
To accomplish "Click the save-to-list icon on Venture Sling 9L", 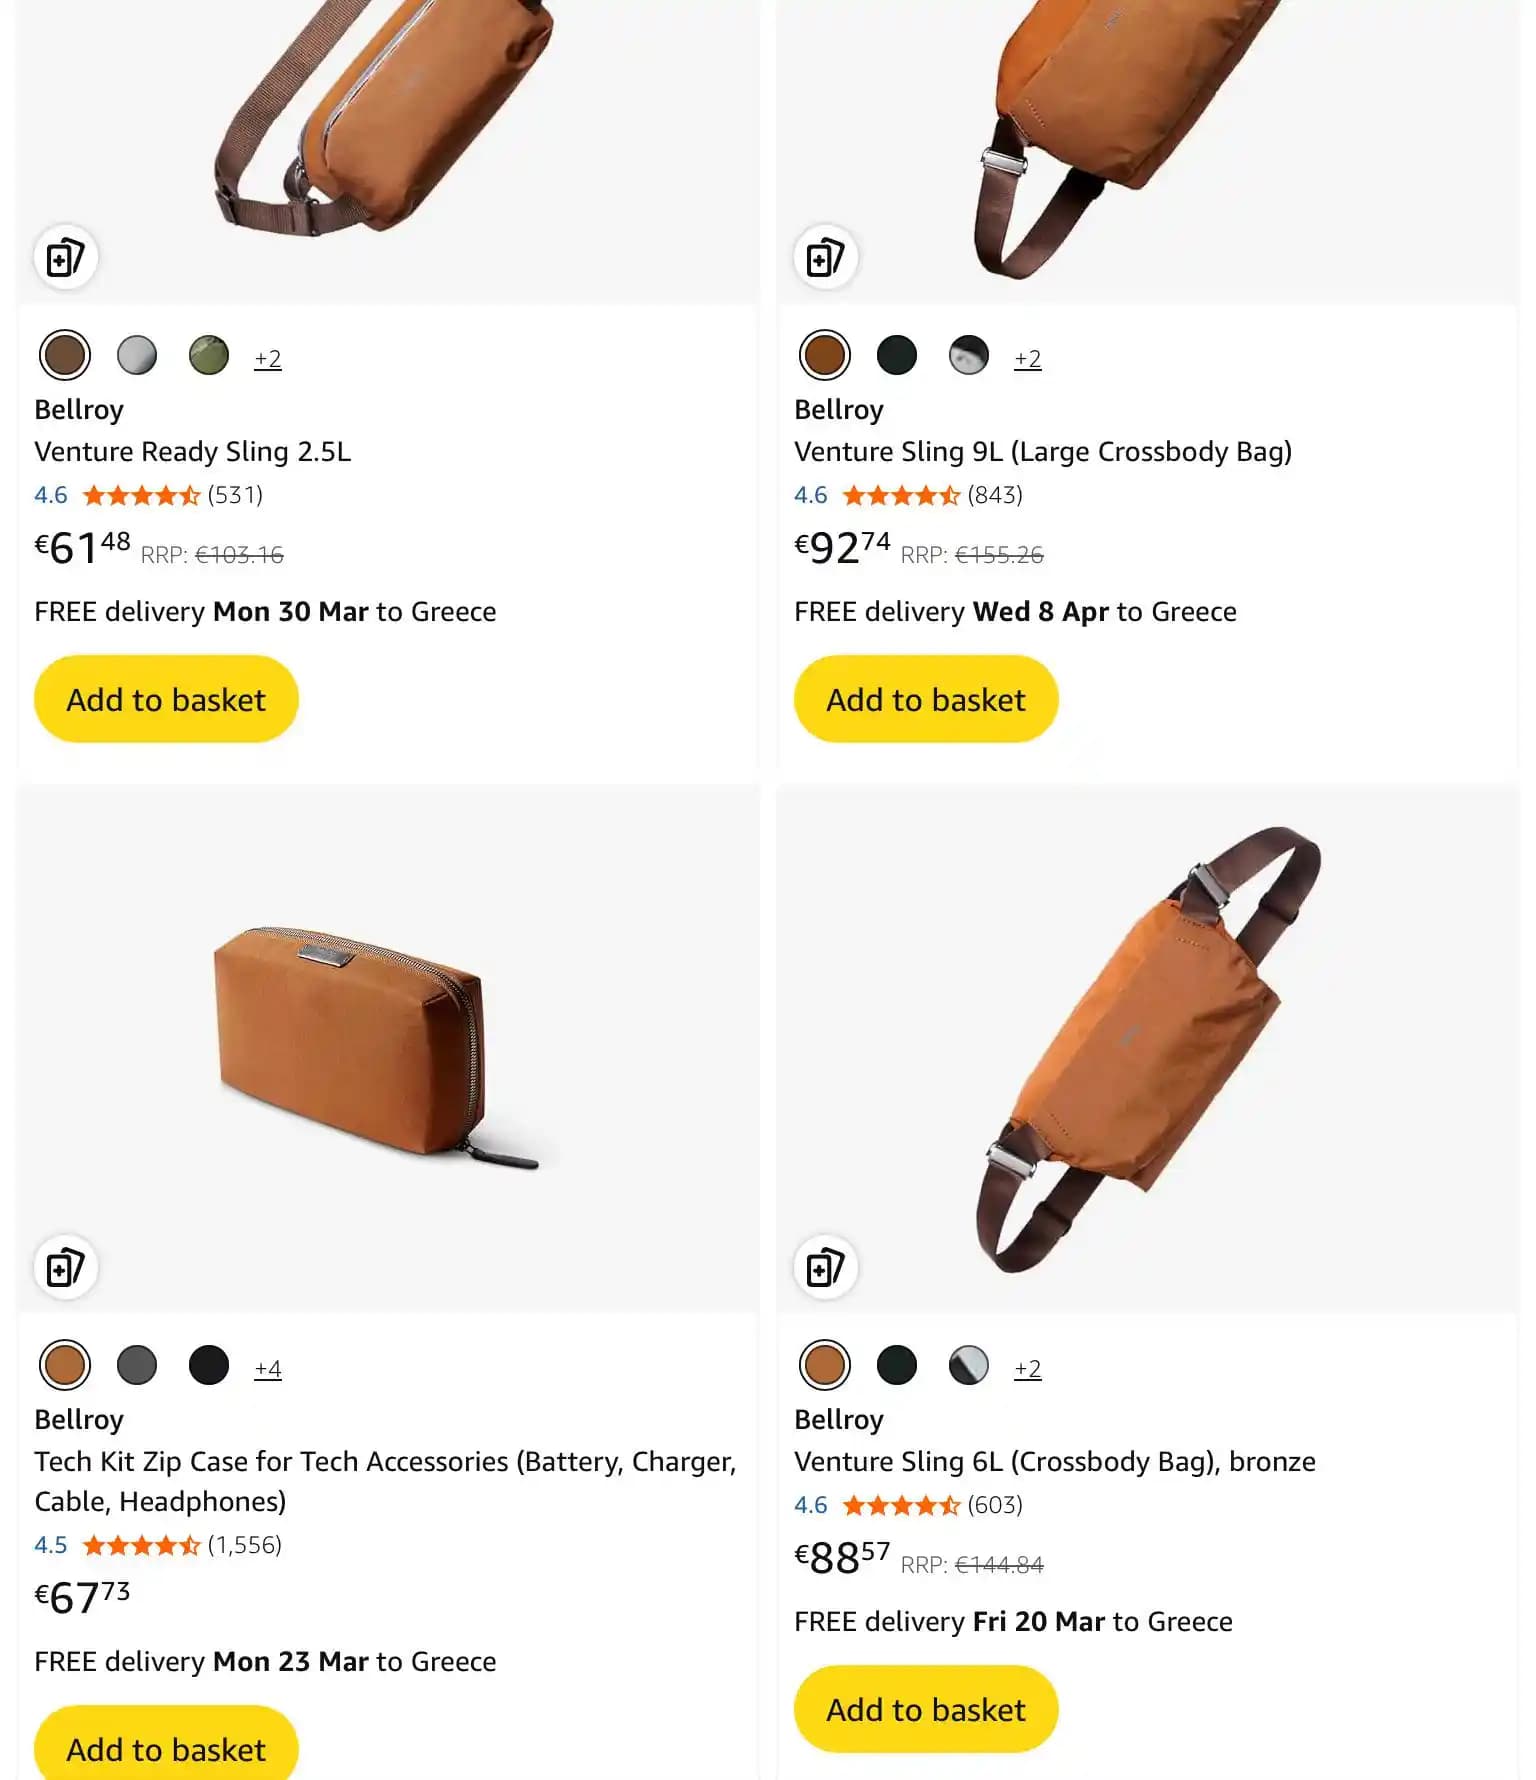I will click(x=825, y=257).
